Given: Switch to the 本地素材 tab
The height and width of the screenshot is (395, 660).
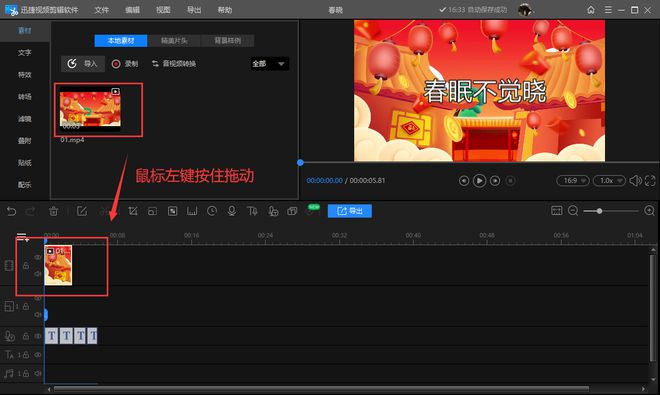Looking at the screenshot, I should coord(121,41).
